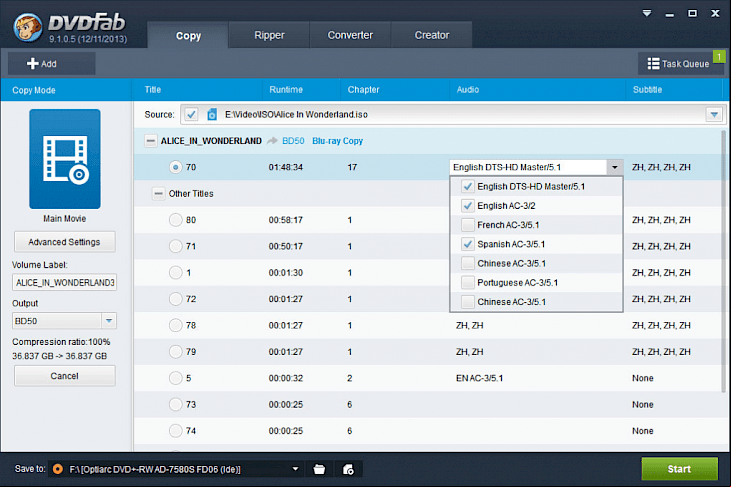Check French AC-3/5.1 audio track
The height and width of the screenshot is (487, 731).
(467, 225)
